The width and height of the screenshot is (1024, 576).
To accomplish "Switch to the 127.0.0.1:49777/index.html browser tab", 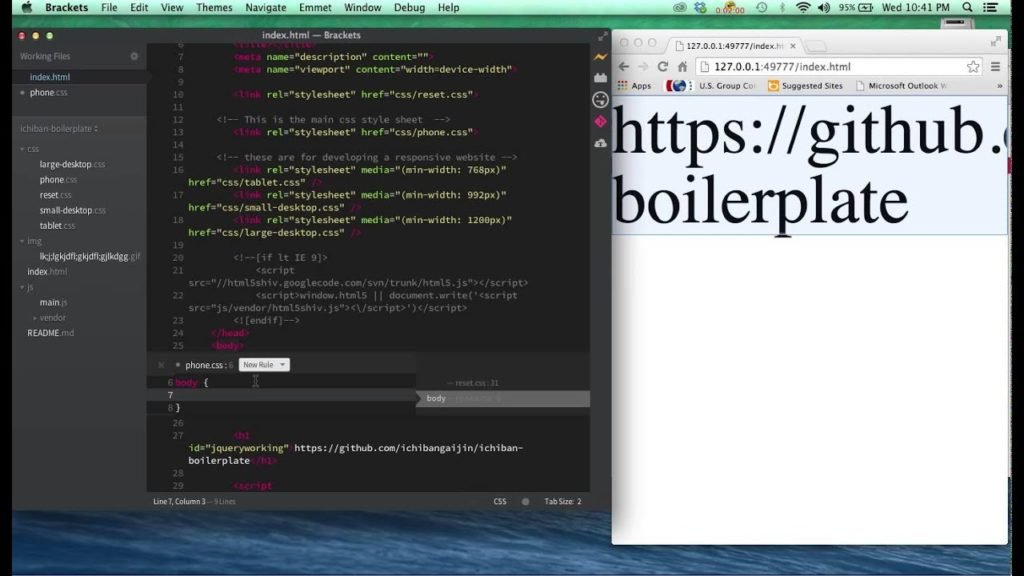I will (x=731, y=46).
